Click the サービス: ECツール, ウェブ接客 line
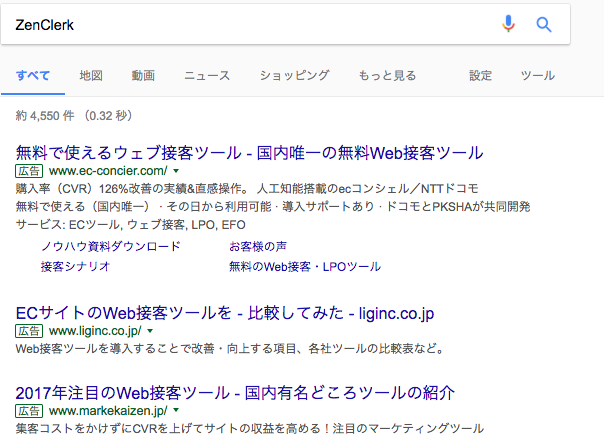Viewport: 604px width, 448px height. (131, 225)
